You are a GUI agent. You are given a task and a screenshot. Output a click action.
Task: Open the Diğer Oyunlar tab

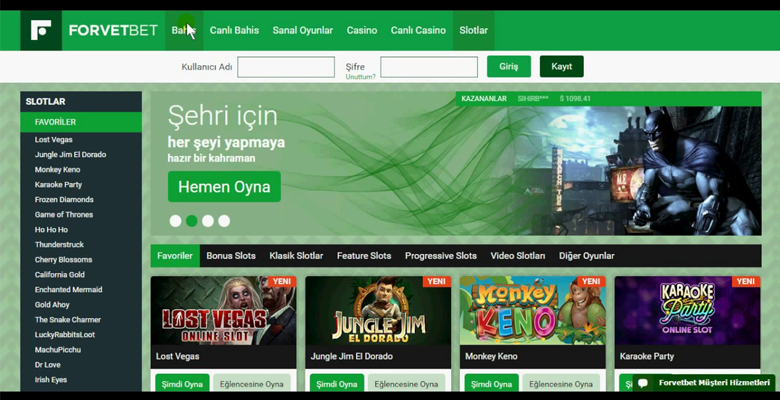(x=586, y=256)
